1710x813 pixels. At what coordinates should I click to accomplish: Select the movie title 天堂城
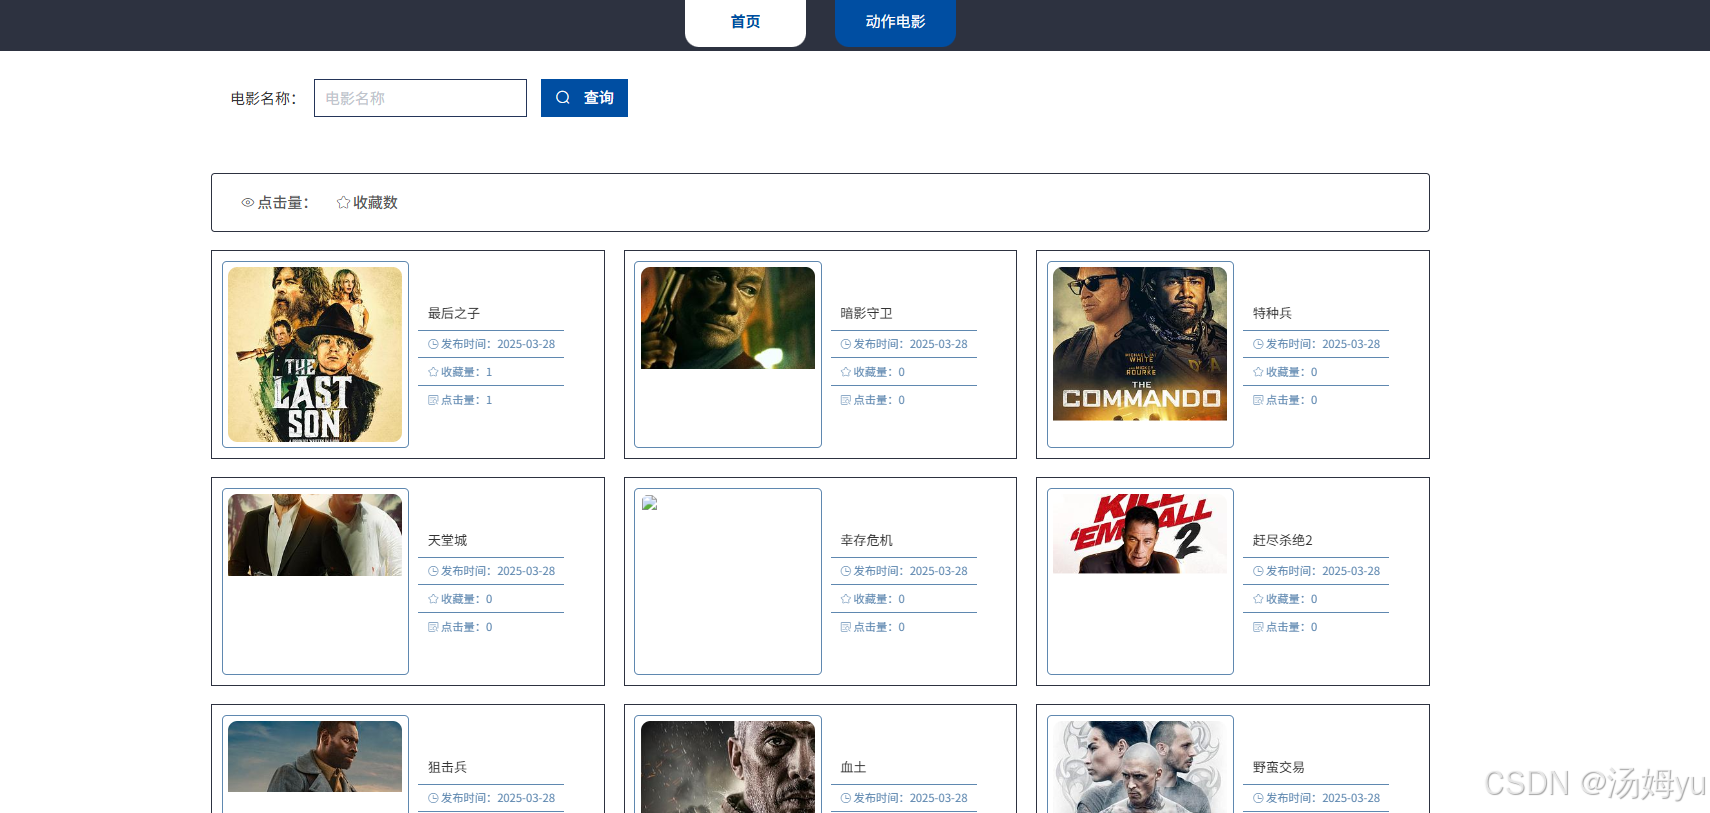[x=447, y=540]
